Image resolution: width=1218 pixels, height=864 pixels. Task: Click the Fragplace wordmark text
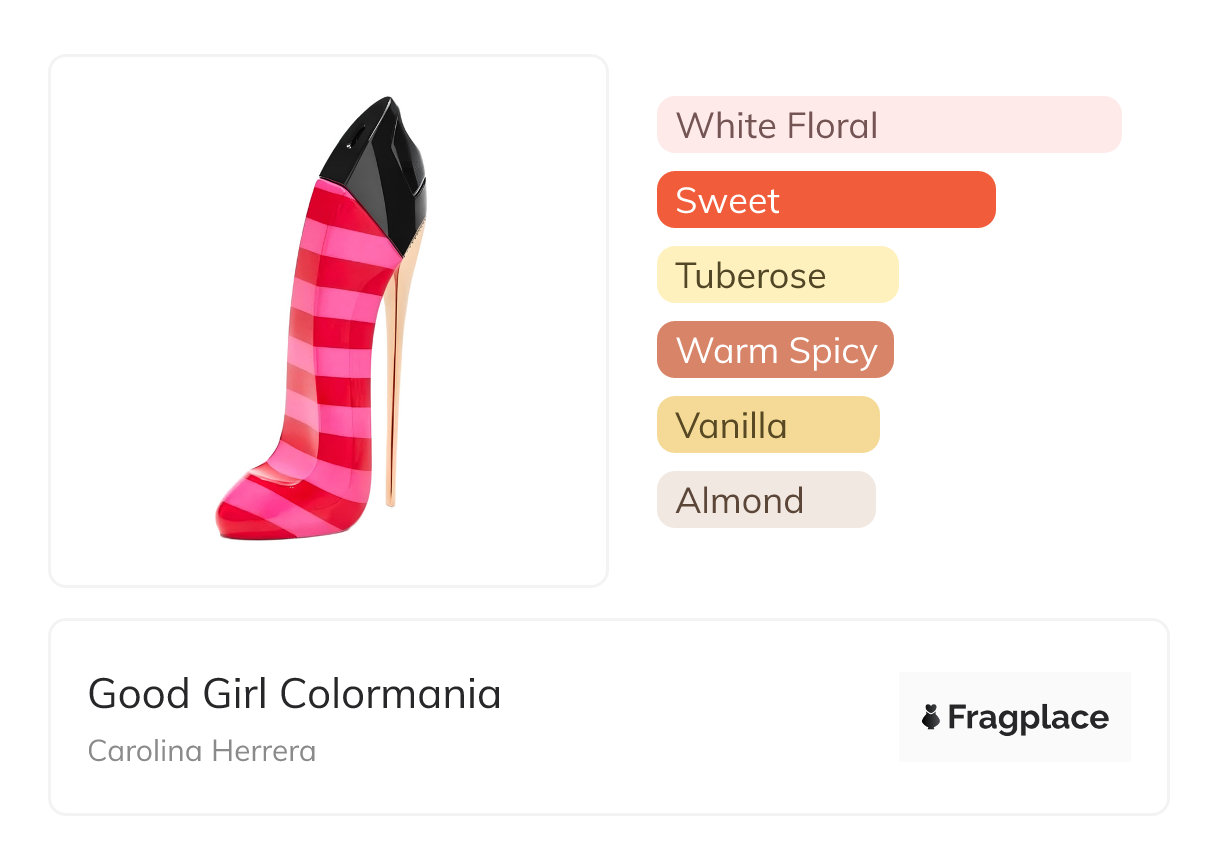[x=1028, y=717]
